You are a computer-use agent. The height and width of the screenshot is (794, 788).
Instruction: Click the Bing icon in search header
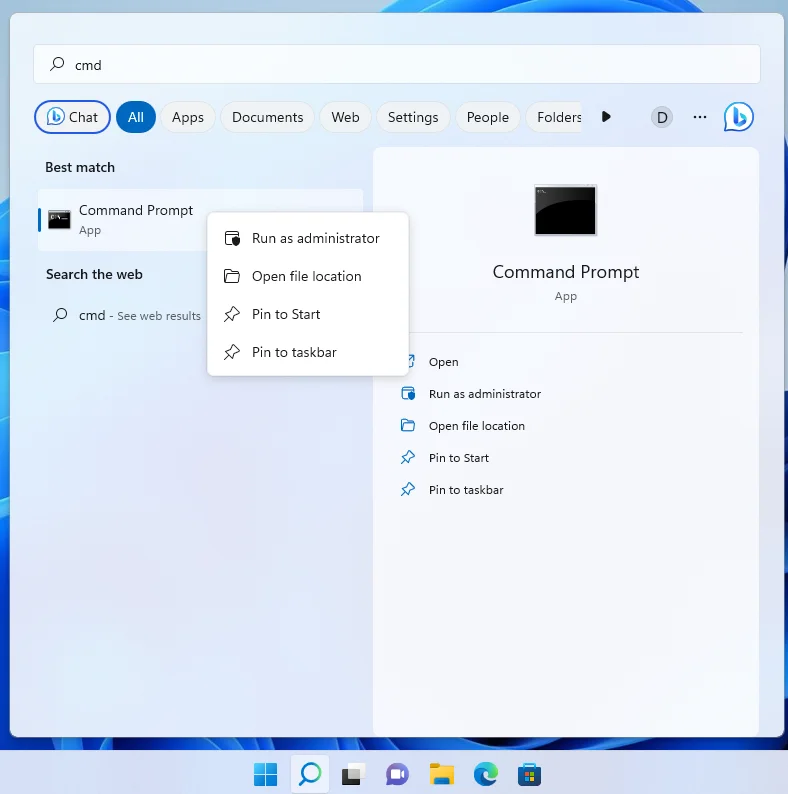738,117
